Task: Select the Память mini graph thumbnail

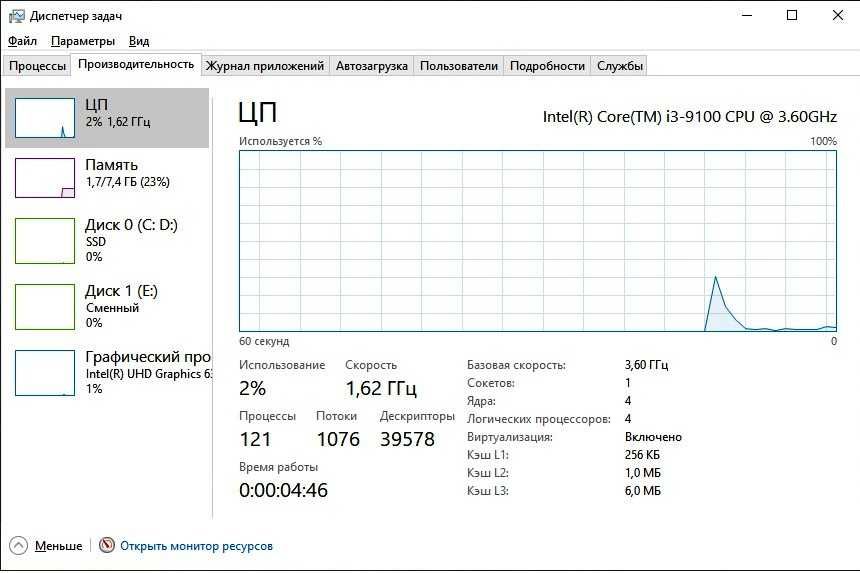Action: pos(45,178)
